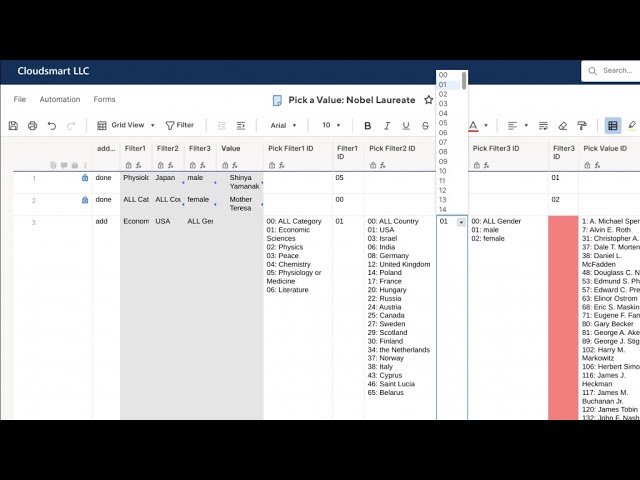The height and width of the screenshot is (480, 640).
Task: Open the File menu
Action: pyautogui.click(x=20, y=99)
